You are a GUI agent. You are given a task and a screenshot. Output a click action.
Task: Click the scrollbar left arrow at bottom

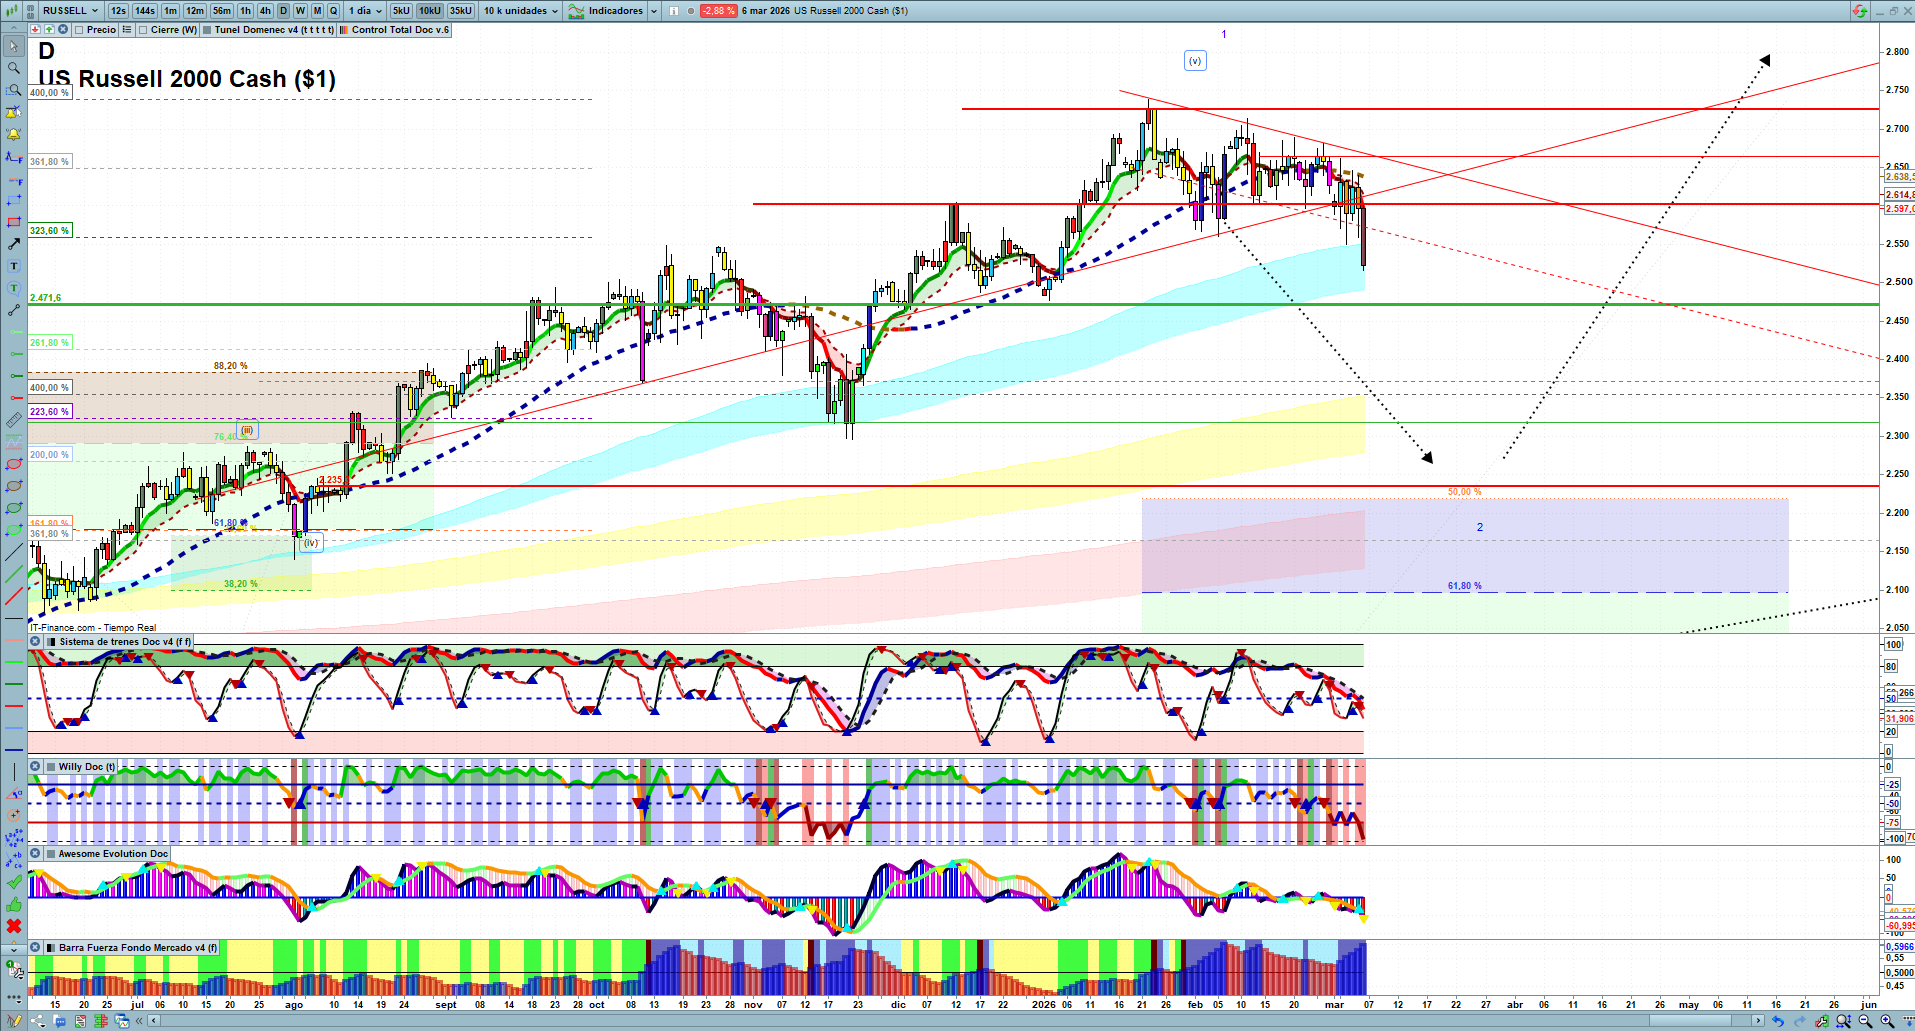153,1021
